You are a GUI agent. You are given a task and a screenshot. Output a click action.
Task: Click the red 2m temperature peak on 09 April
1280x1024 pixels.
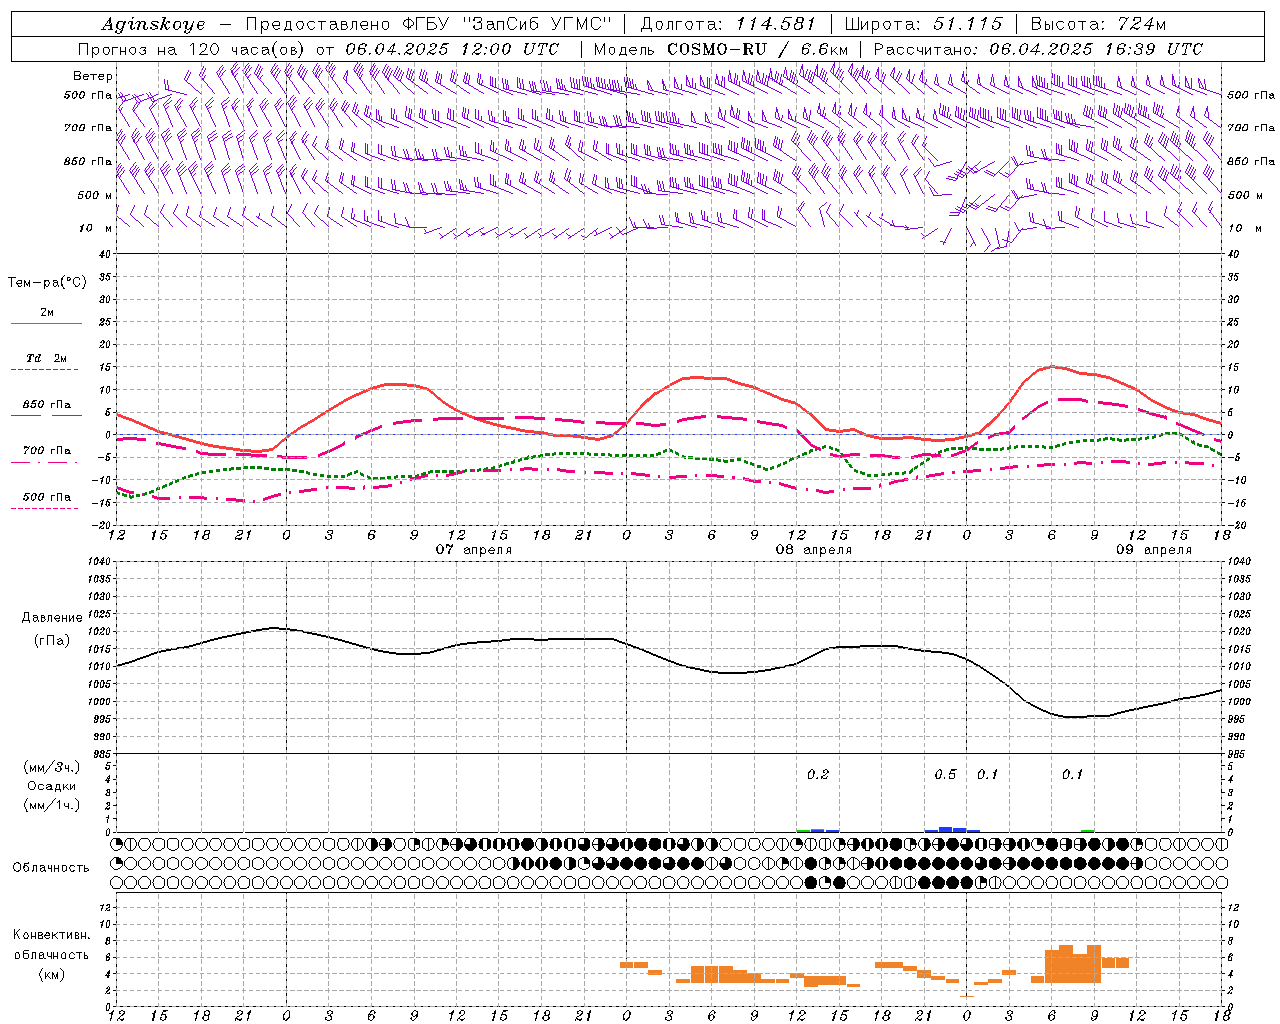coord(1052,366)
